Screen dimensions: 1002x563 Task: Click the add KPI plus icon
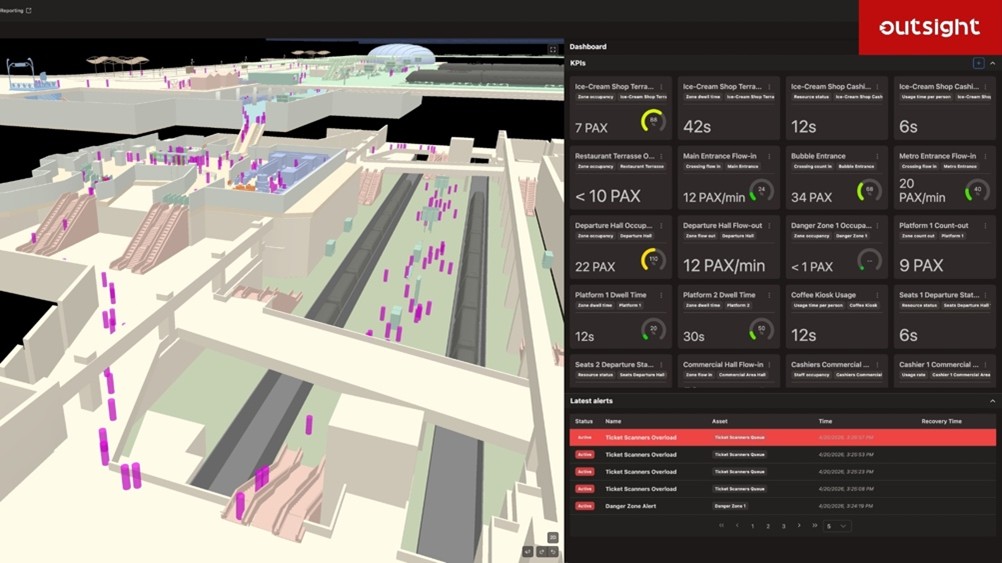point(978,64)
